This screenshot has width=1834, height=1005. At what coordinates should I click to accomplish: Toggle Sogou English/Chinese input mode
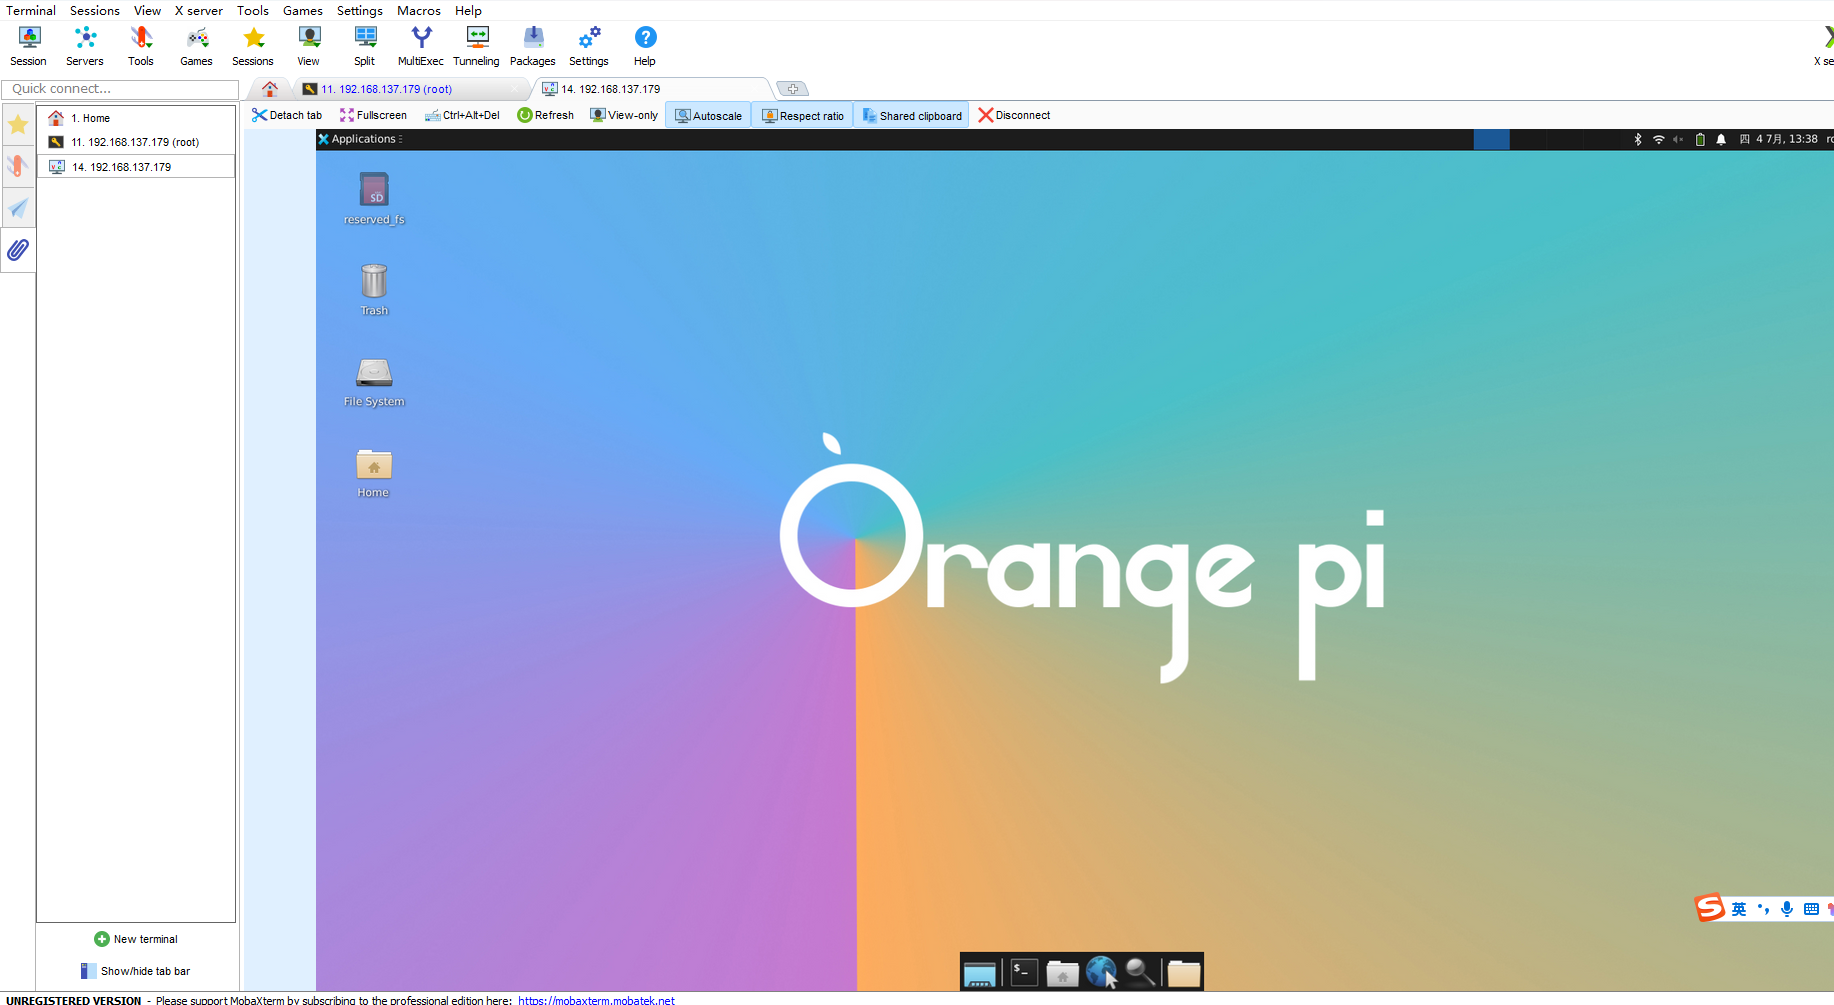point(1739,909)
